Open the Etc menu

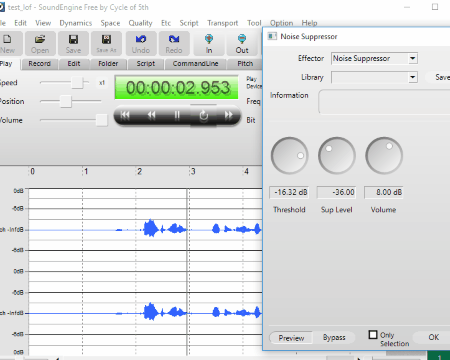coord(166,23)
